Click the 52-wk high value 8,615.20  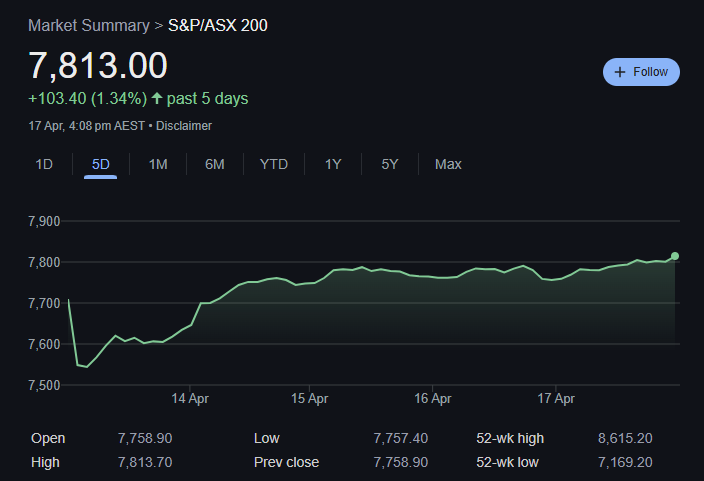pyautogui.click(x=625, y=438)
